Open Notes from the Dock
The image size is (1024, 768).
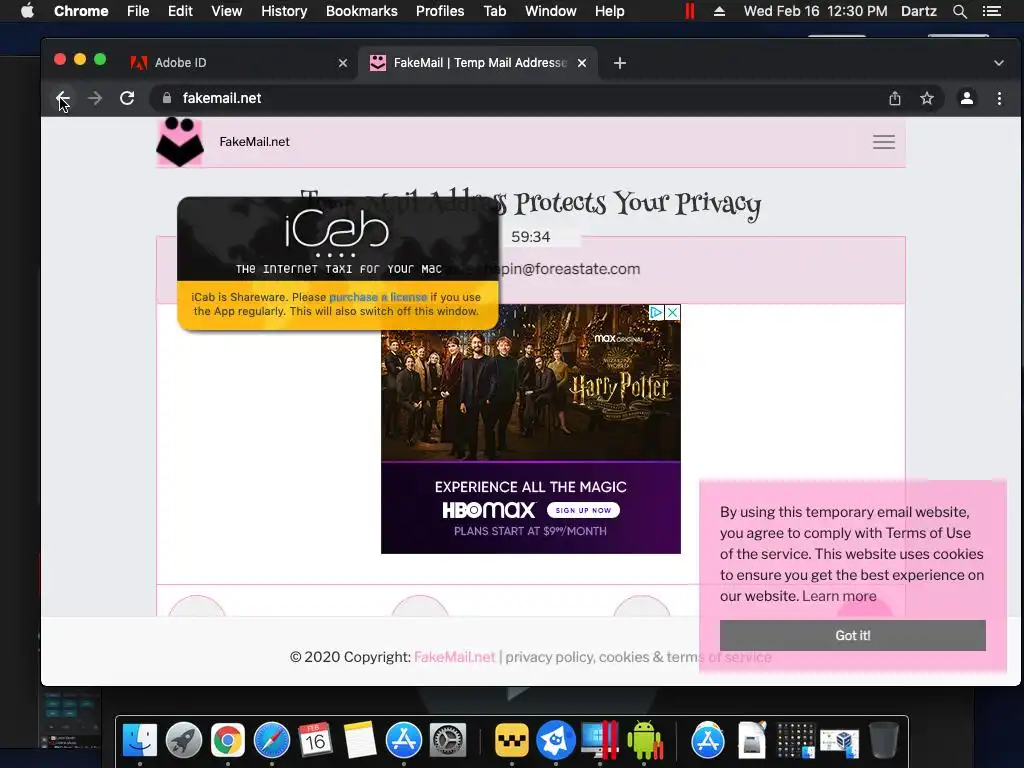click(360, 741)
